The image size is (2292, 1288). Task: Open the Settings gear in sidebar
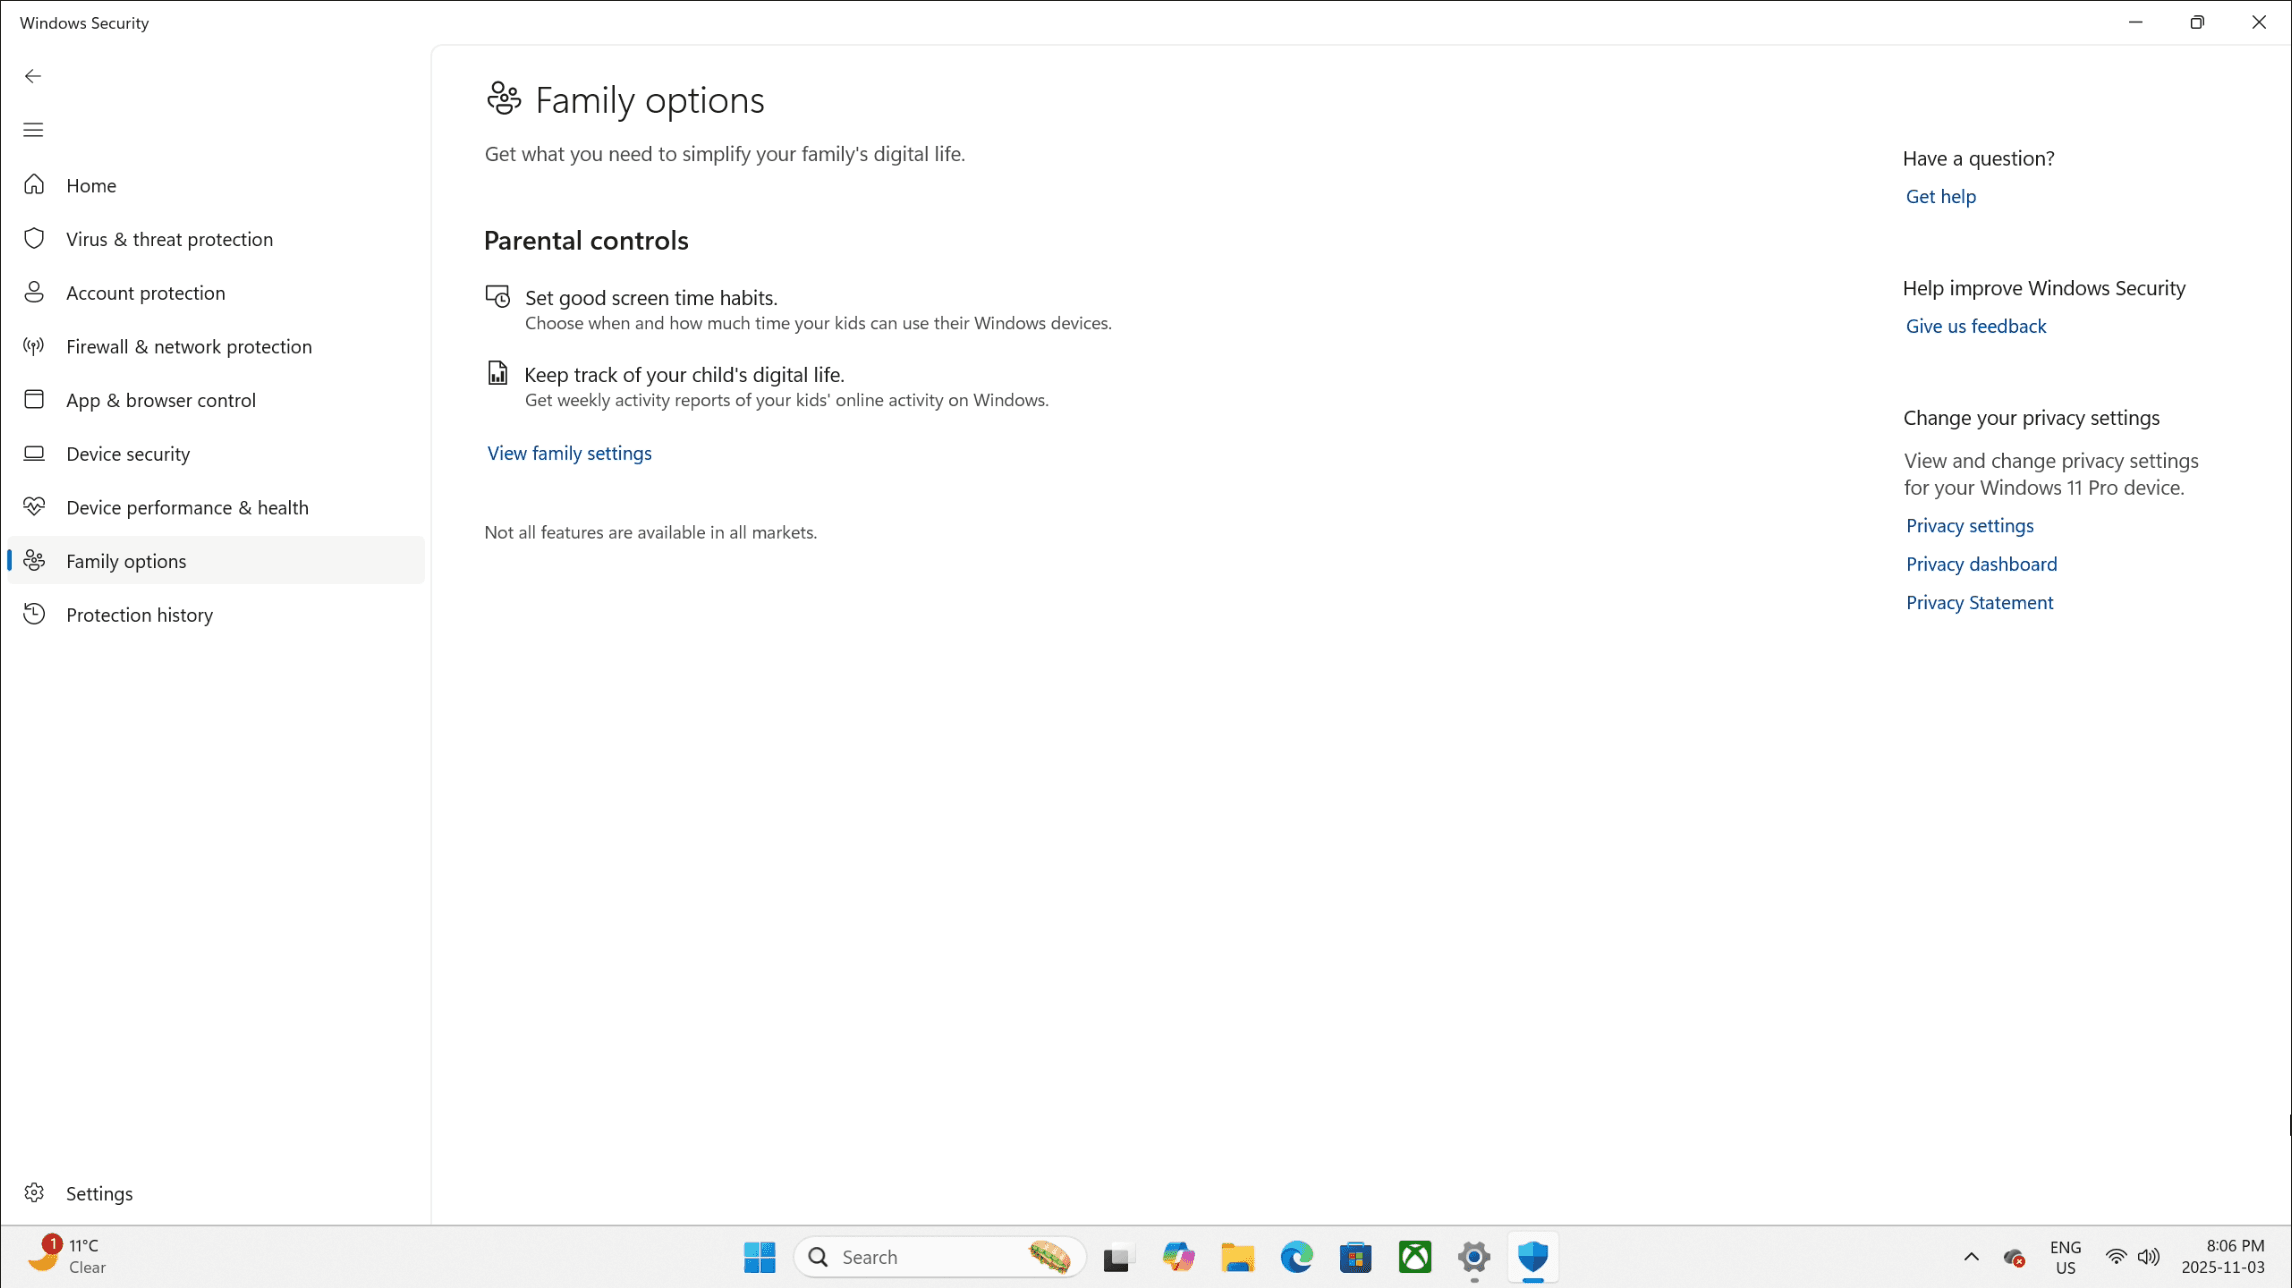click(x=34, y=1193)
